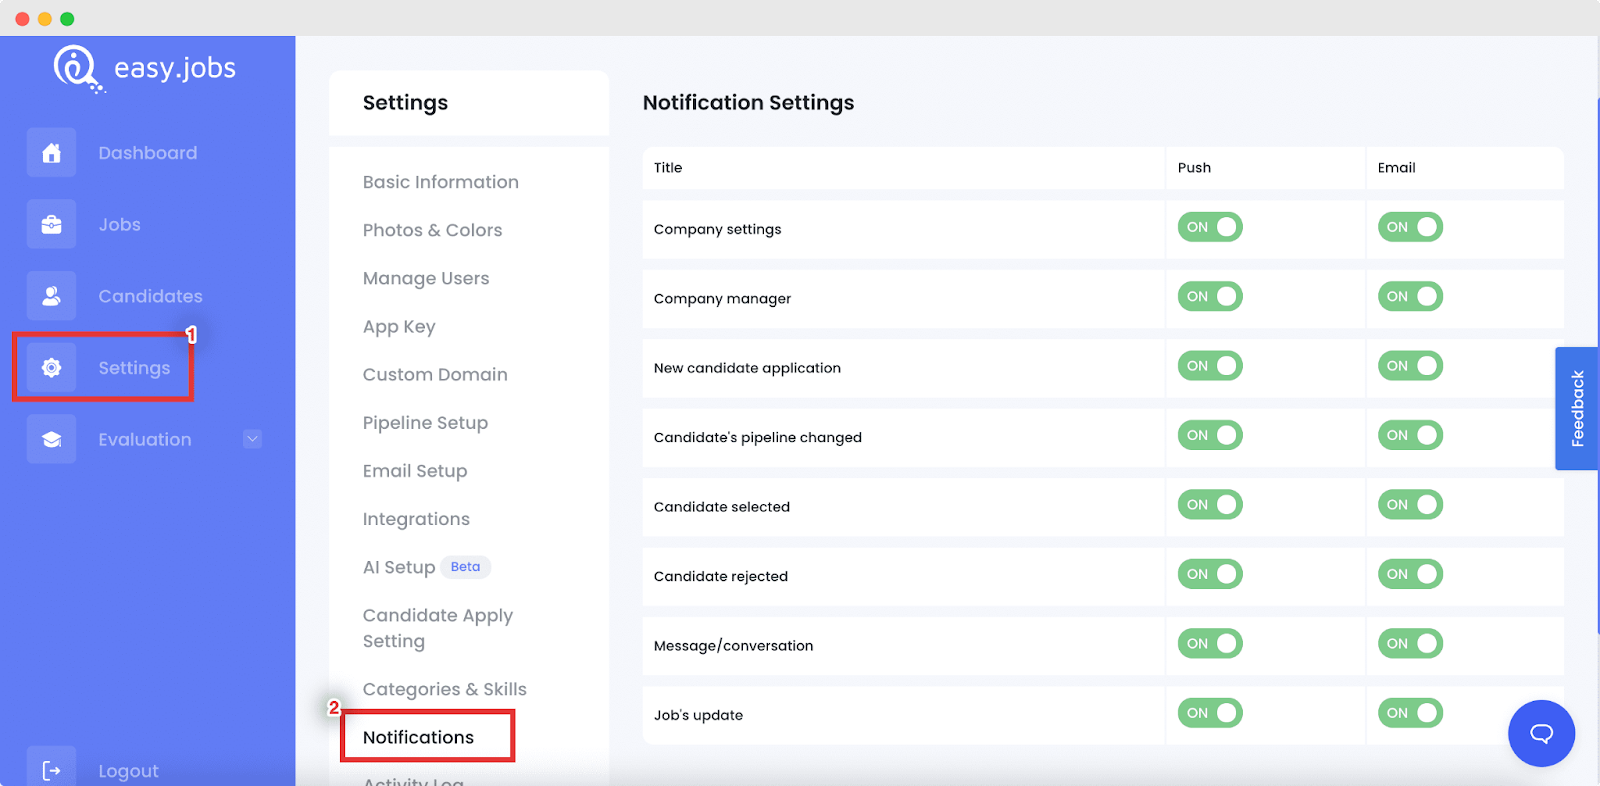Click the 'Company manager' row title
1600x786 pixels.
coord(722,299)
